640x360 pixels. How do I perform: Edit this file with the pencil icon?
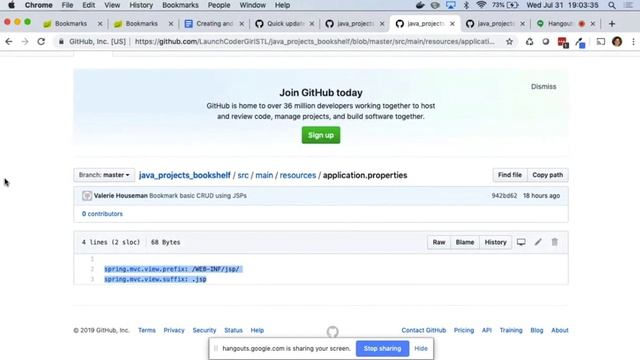(538, 242)
